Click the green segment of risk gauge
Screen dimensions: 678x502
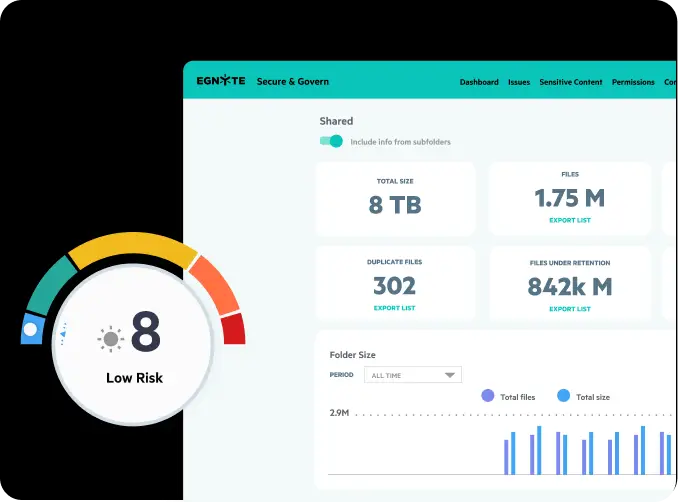click(x=51, y=286)
